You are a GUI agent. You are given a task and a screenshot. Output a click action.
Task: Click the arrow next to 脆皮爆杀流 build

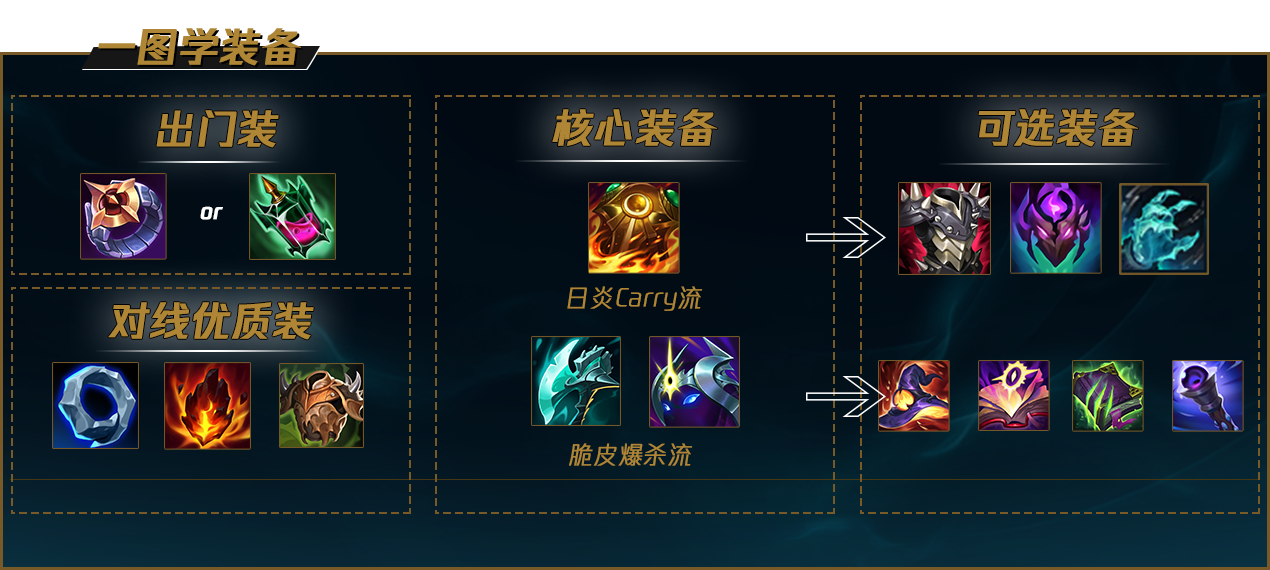(846, 397)
